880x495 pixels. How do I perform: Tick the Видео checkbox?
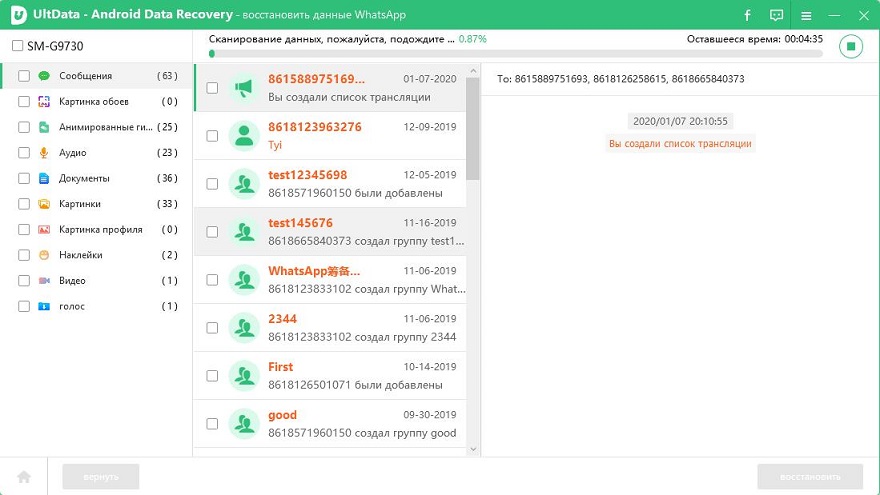point(24,281)
